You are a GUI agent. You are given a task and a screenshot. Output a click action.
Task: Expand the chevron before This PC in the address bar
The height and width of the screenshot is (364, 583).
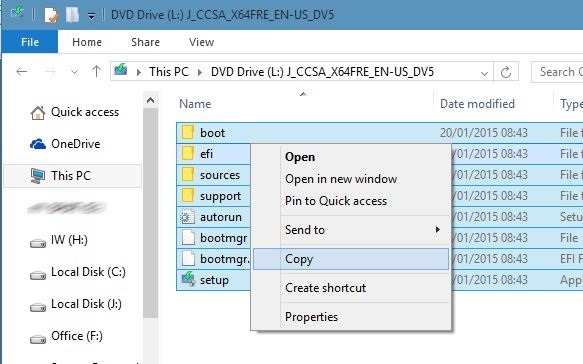[x=139, y=72]
